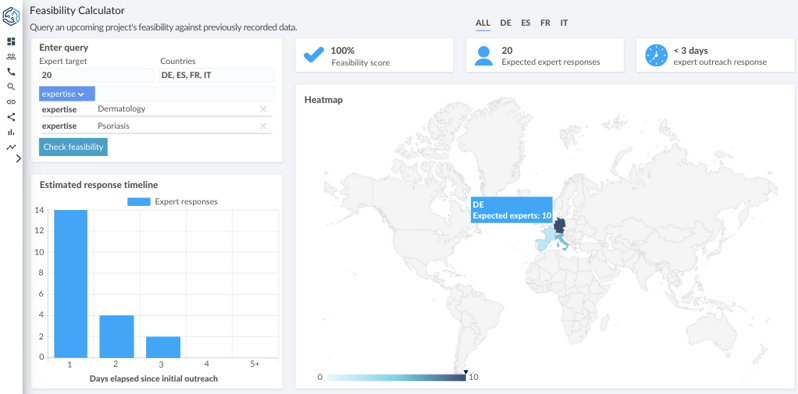Click the '< 3 days' response value

691,50
